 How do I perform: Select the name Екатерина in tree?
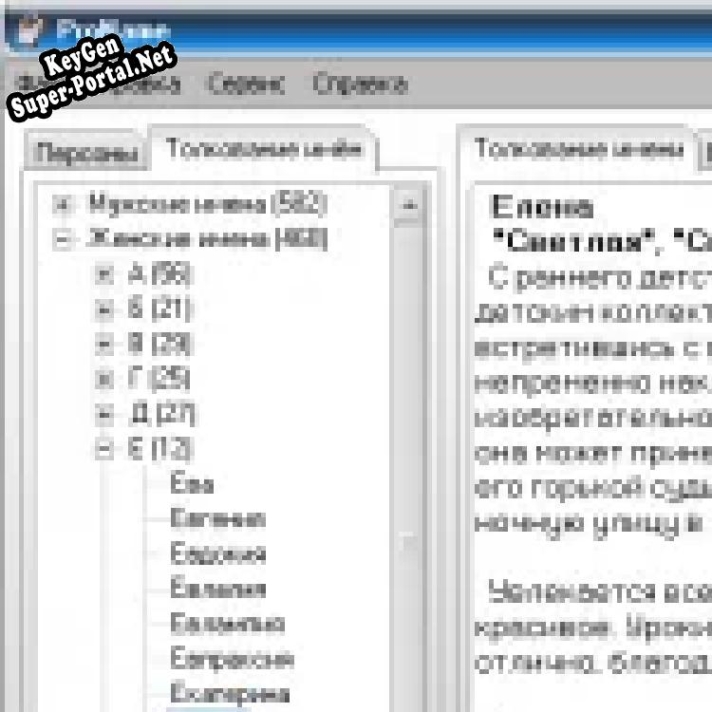229,693
